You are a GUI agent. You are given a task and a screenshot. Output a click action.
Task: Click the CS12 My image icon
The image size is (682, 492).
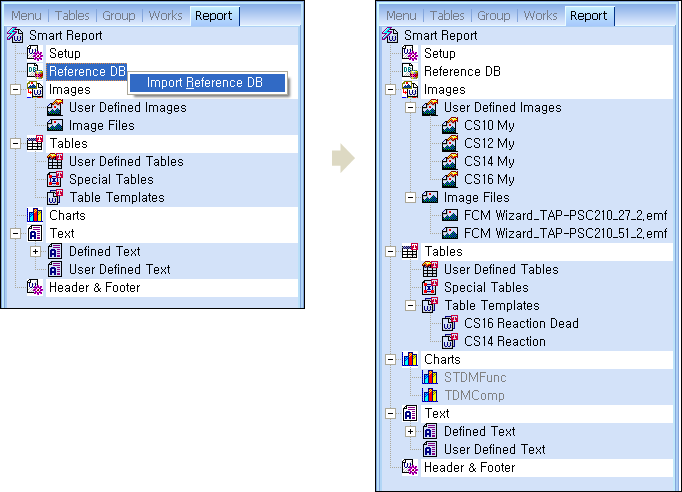pos(449,144)
